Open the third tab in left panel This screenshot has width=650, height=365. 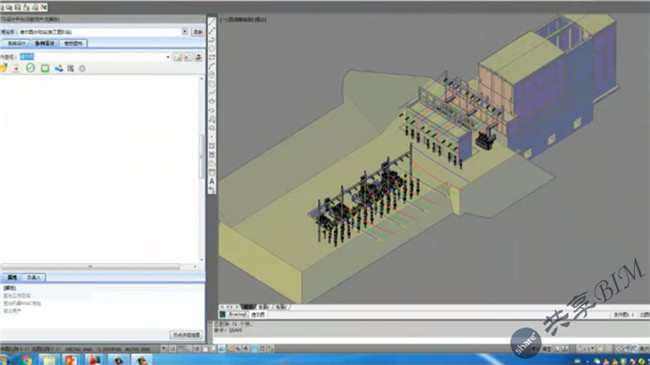click(73, 43)
